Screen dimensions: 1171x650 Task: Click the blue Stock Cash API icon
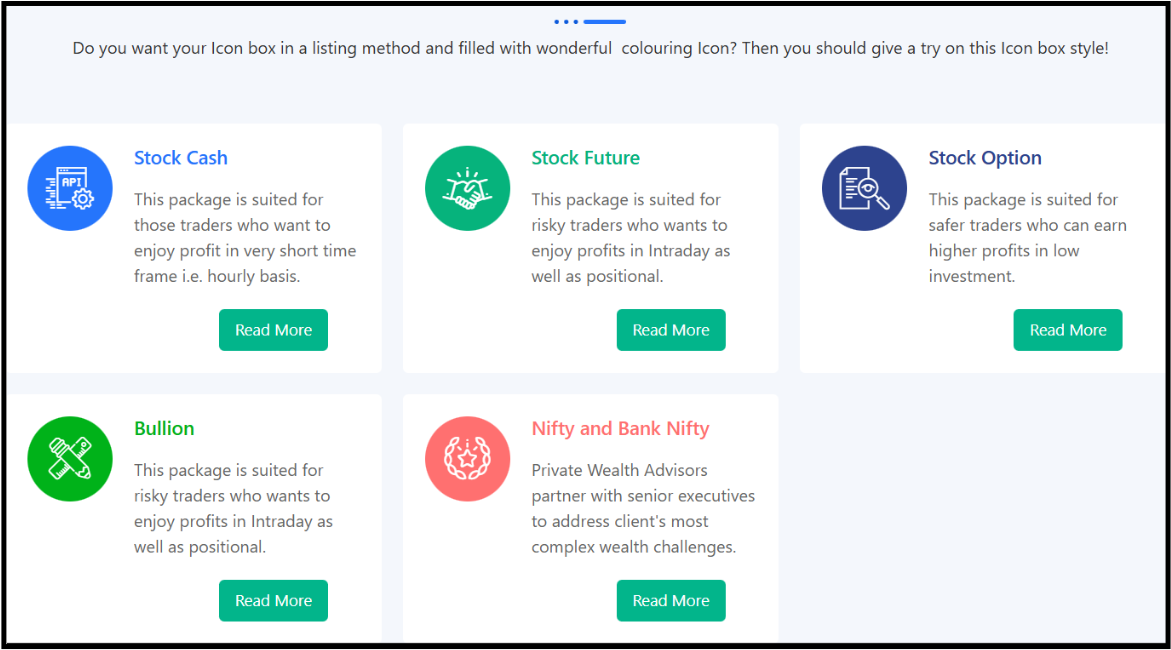[x=70, y=189]
